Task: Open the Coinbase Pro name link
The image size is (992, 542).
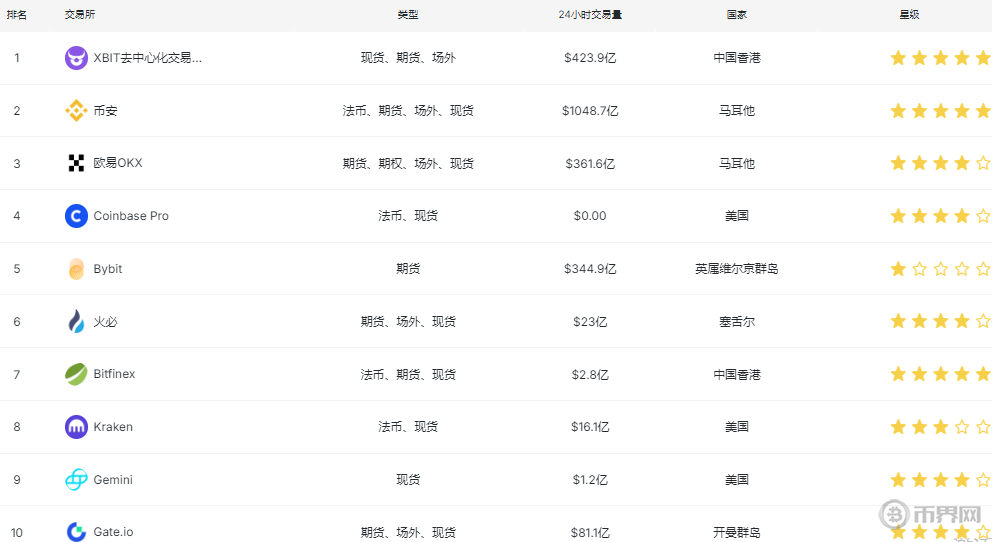Action: (131, 216)
